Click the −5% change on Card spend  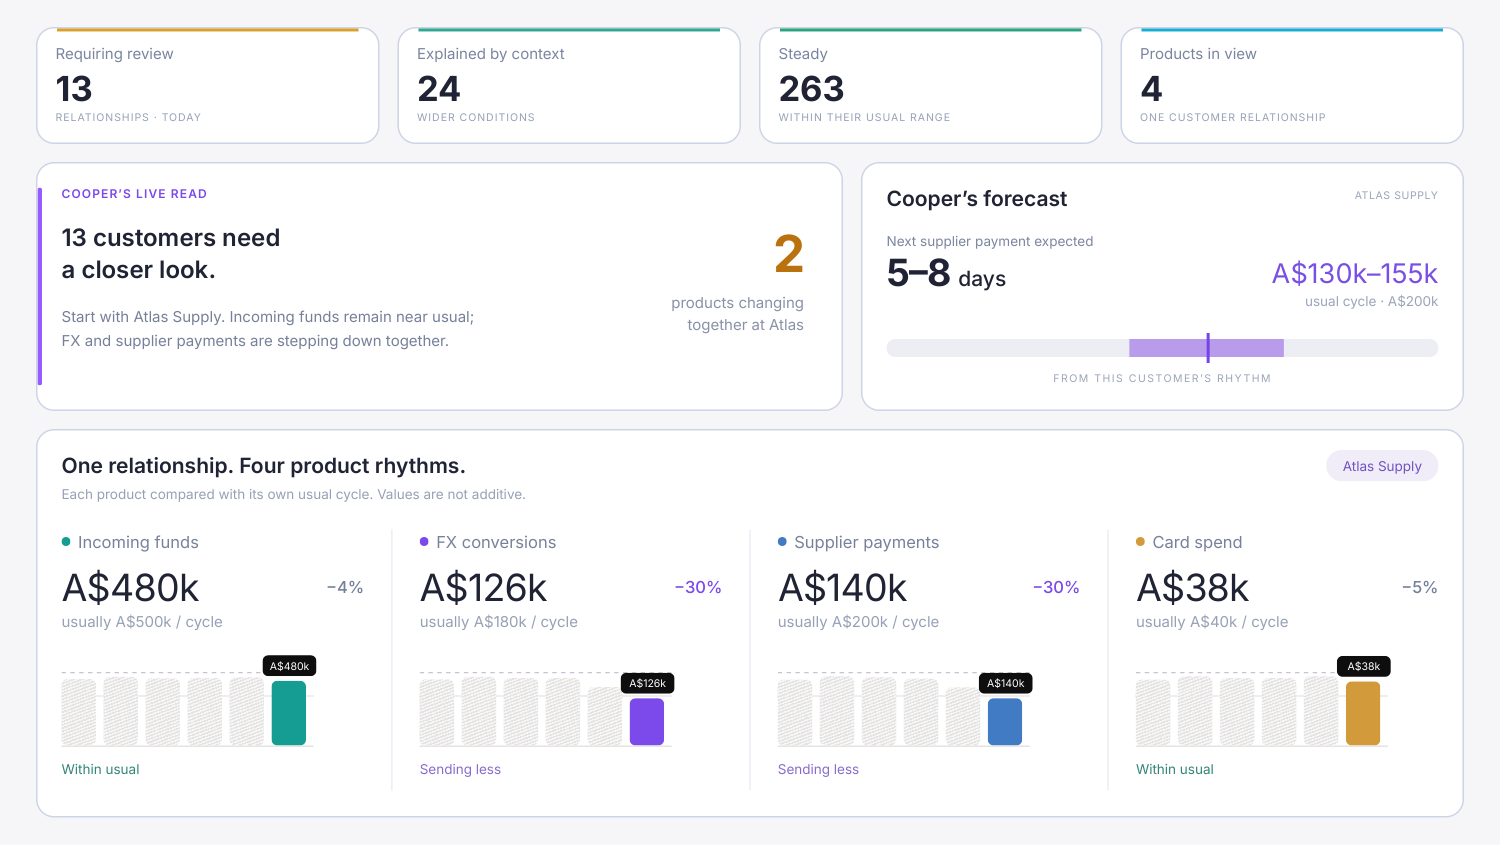coord(1419,587)
